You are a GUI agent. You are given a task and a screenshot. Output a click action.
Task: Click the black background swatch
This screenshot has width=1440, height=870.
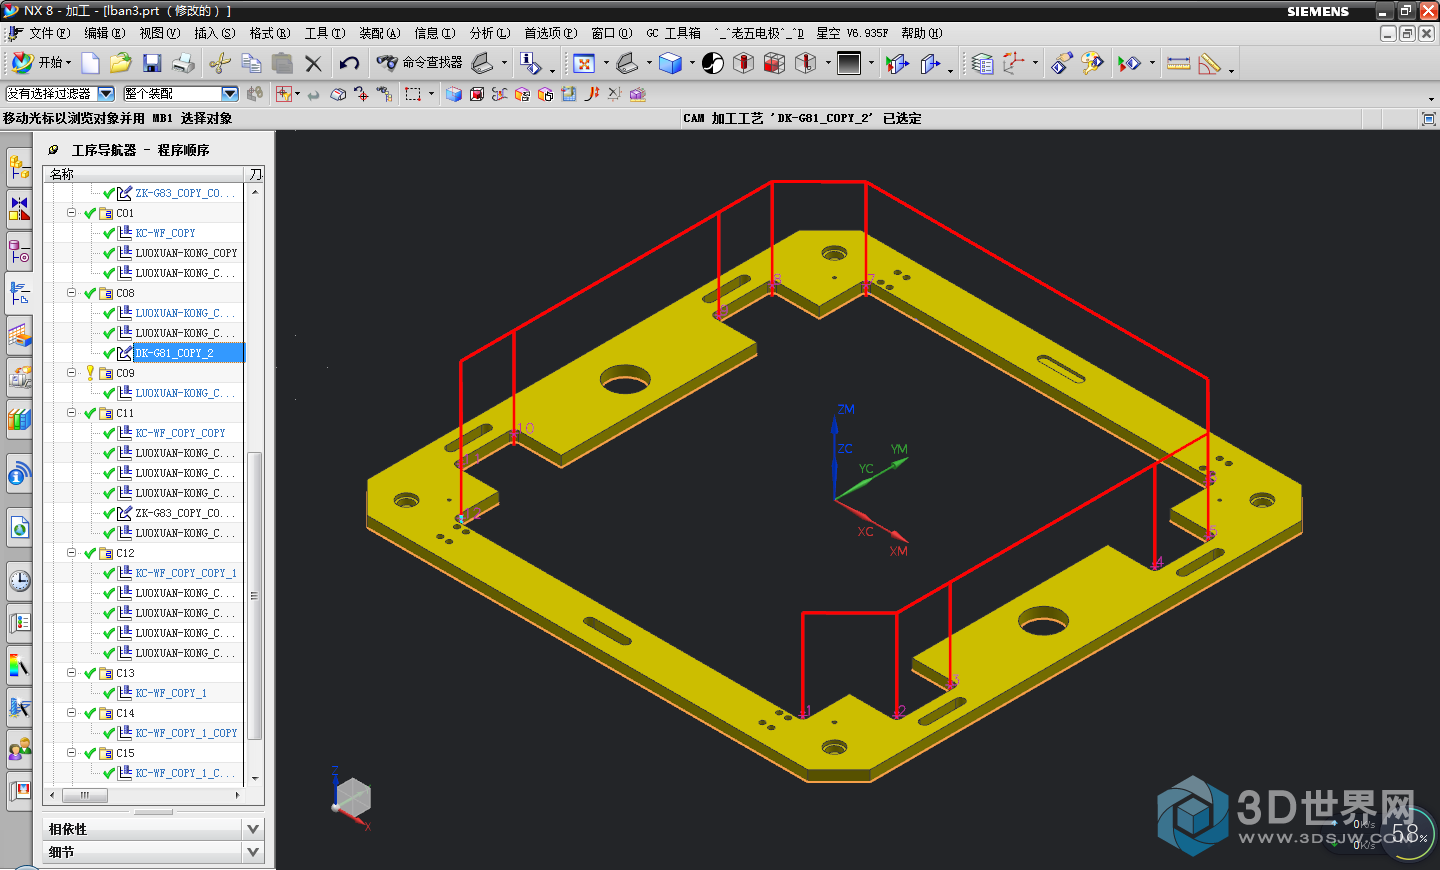[849, 63]
